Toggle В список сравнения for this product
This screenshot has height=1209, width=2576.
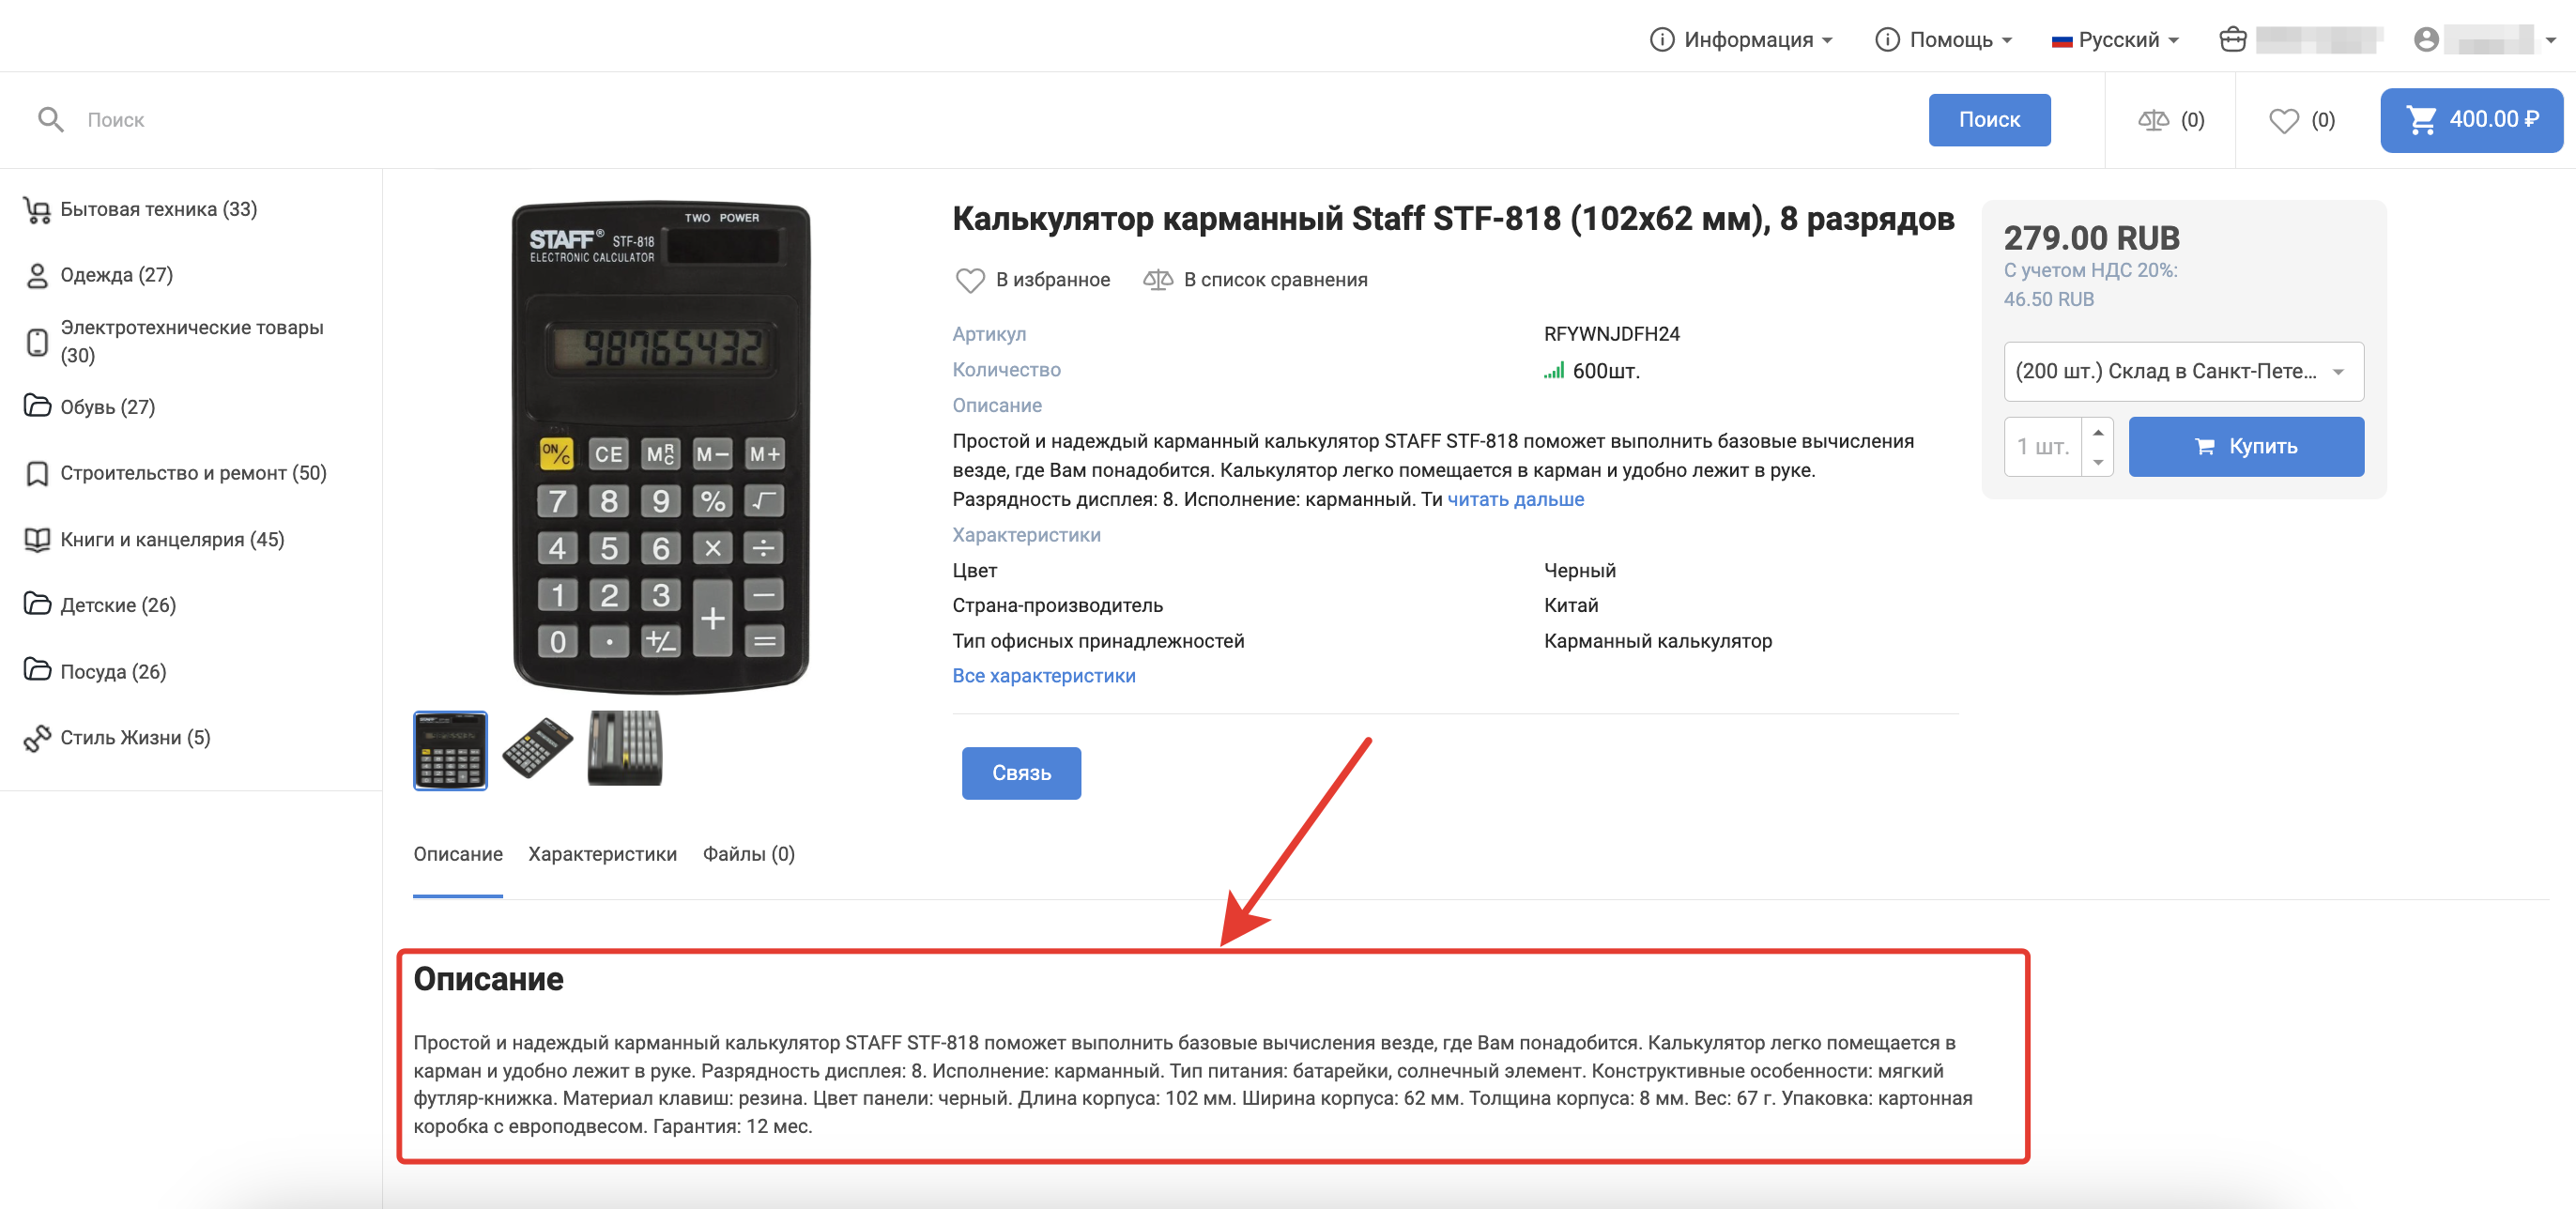pos(1255,280)
